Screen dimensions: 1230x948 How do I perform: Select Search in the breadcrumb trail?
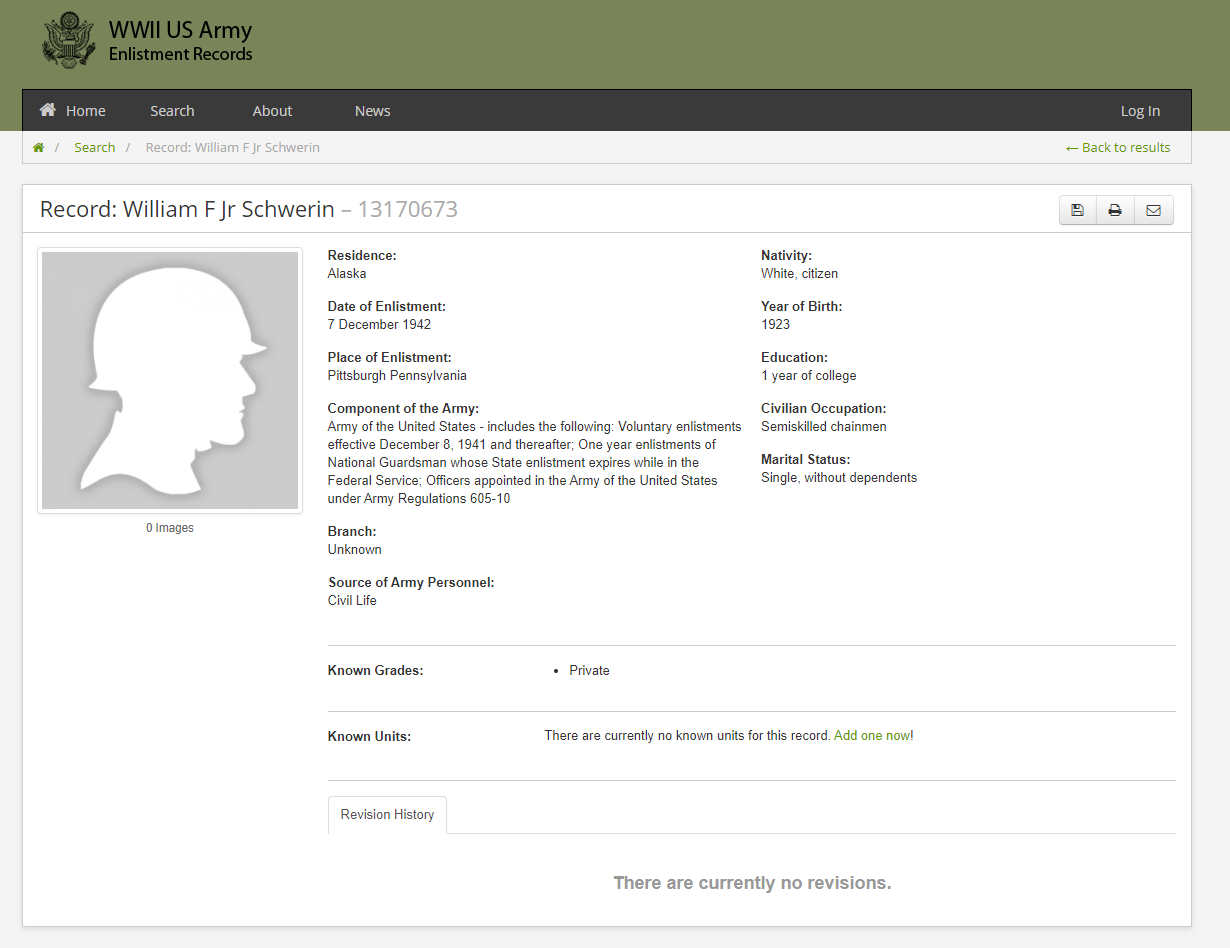click(x=95, y=148)
